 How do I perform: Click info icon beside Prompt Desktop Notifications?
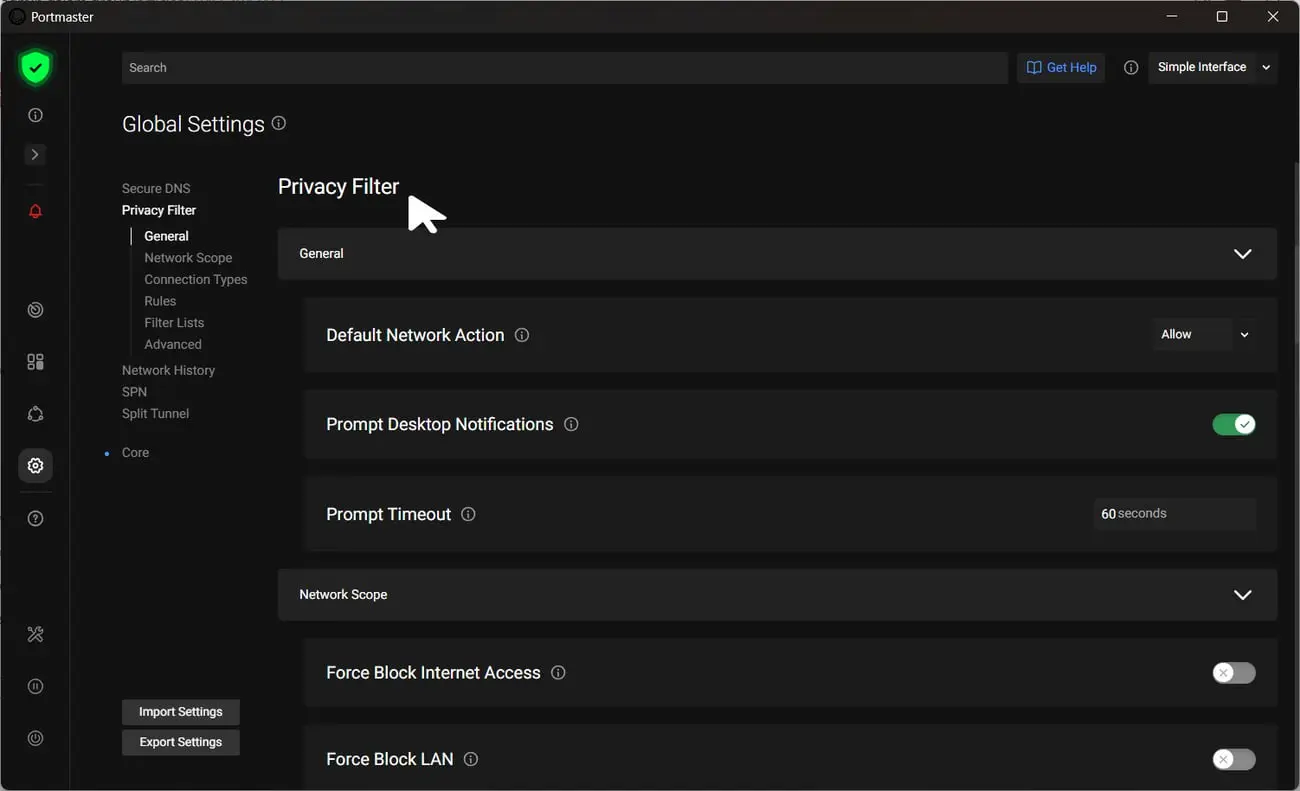pyautogui.click(x=571, y=424)
